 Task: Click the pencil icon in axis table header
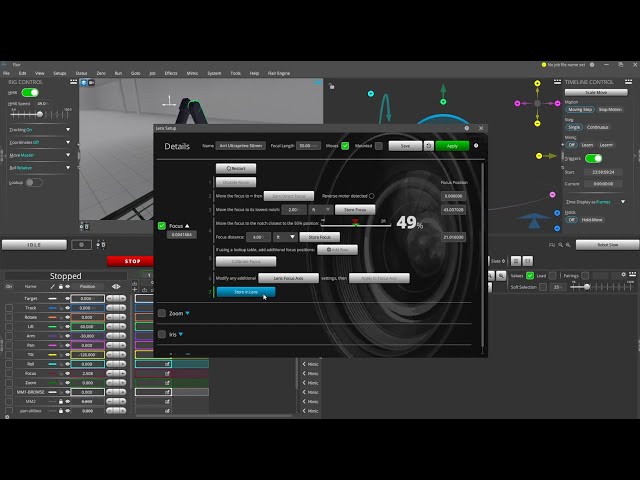[x=52, y=287]
